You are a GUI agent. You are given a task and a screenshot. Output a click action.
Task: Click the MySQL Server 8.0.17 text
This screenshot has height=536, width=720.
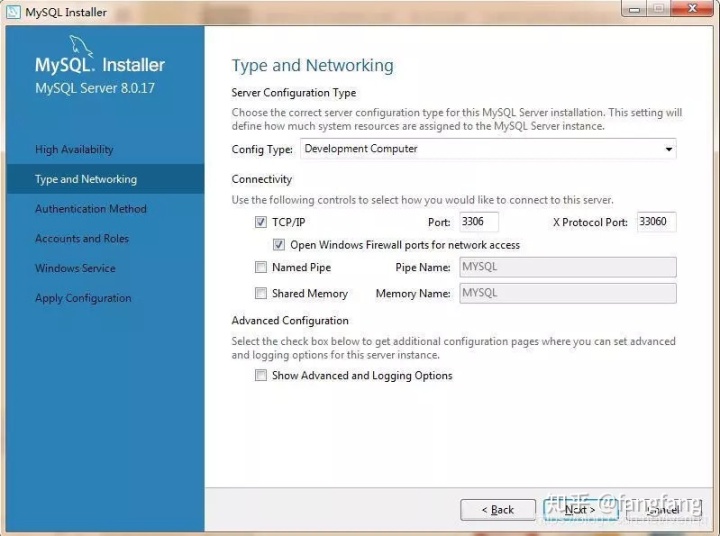95,88
